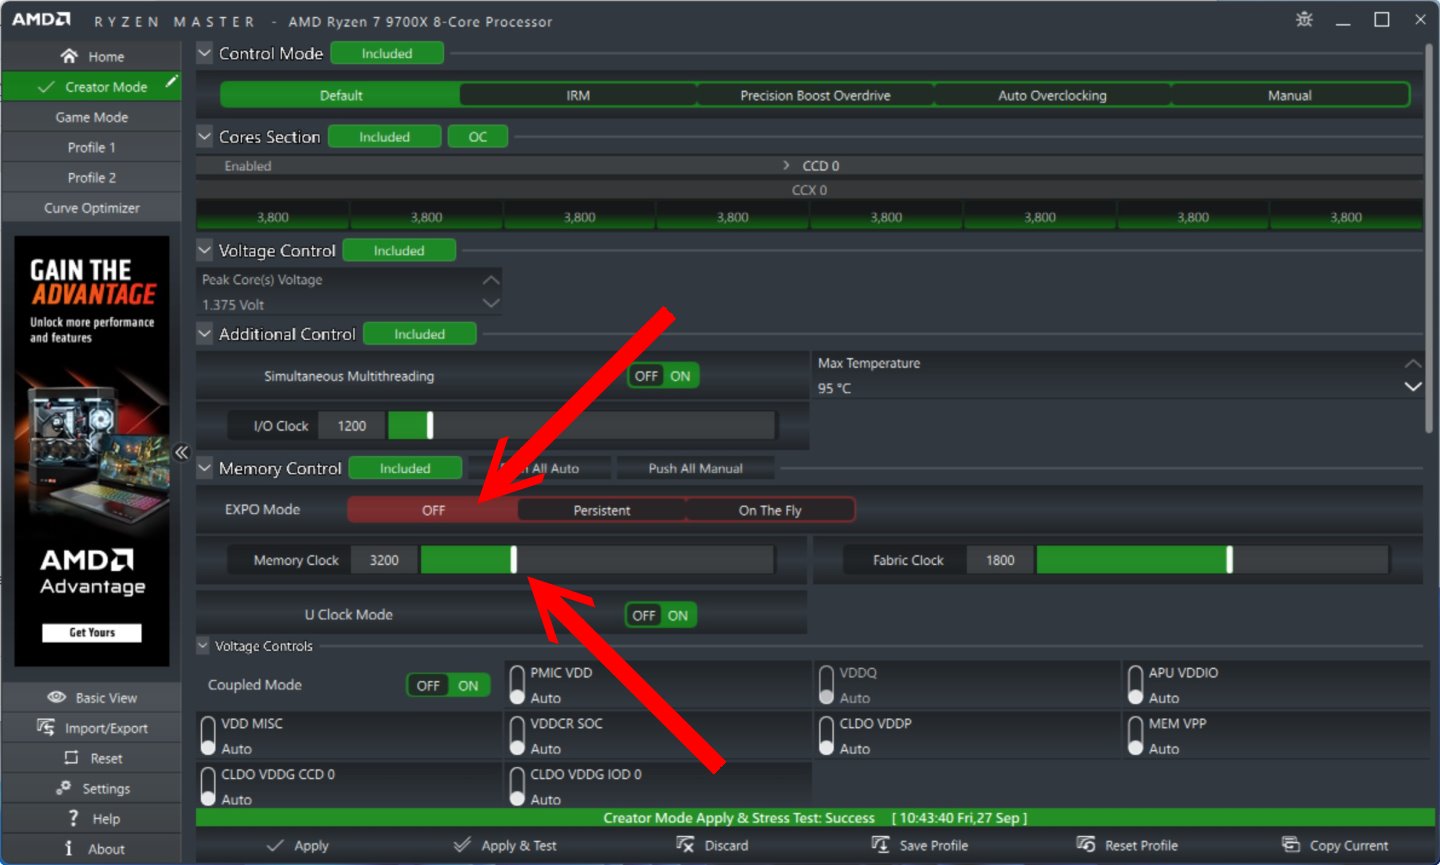This screenshot has width=1440, height=865.
Task: Click Copy Current
Action: pos(1335,845)
